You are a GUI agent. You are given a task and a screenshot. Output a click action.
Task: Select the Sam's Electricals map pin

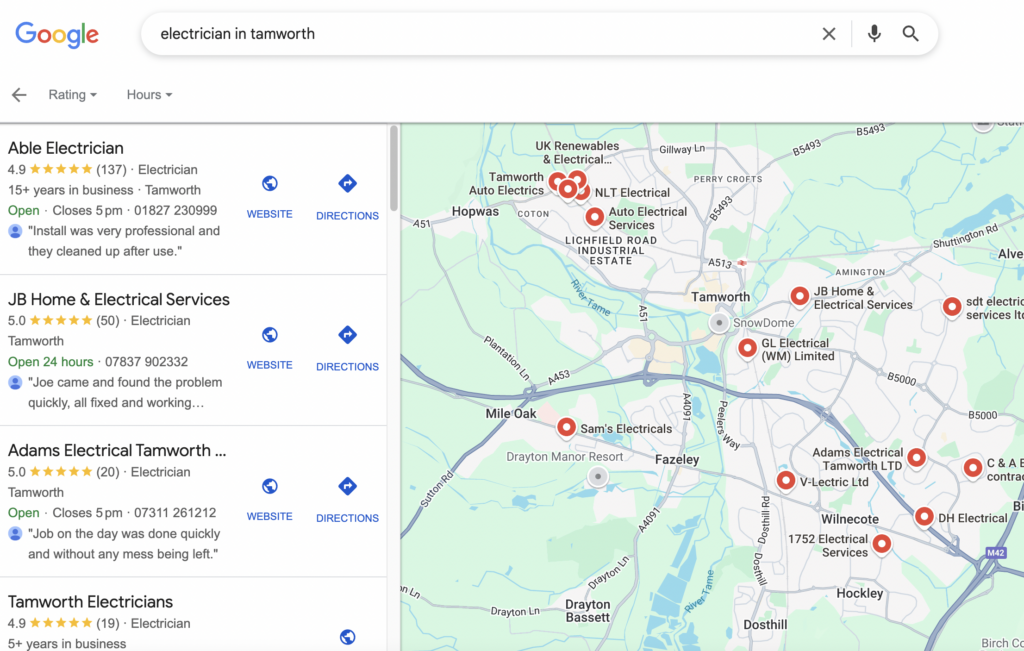566,427
